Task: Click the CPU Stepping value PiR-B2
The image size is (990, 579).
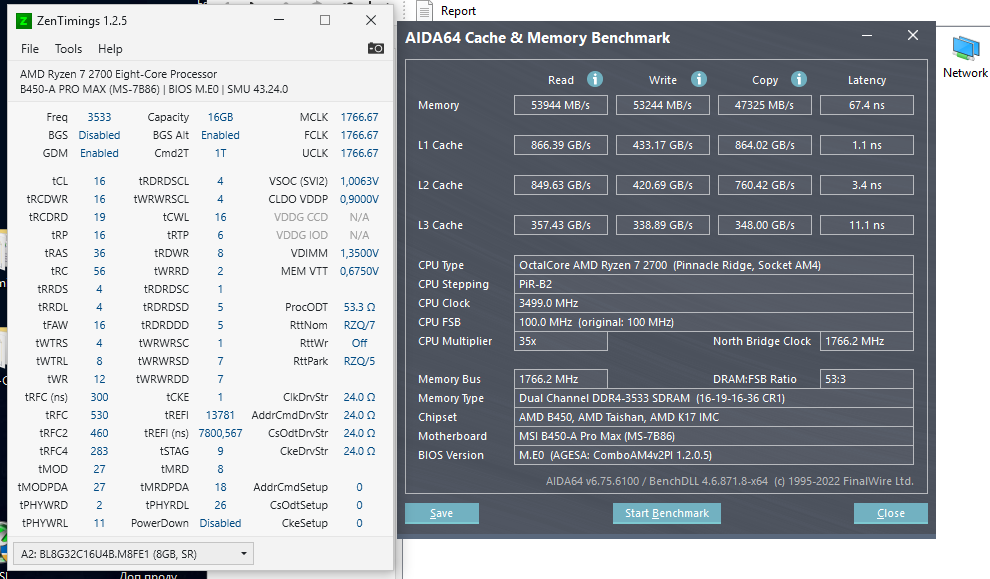Action: (713, 284)
